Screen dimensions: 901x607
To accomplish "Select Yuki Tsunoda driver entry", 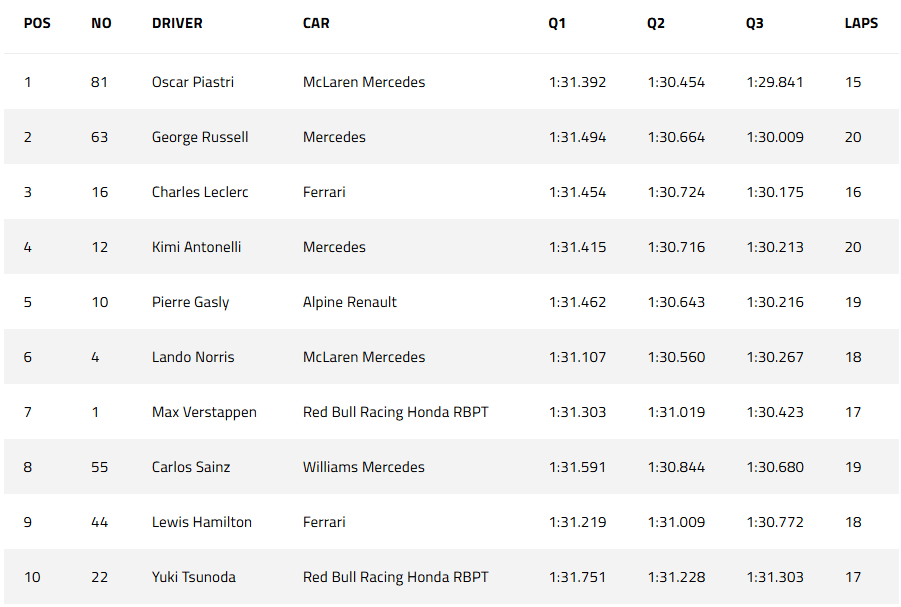I will pos(194,577).
